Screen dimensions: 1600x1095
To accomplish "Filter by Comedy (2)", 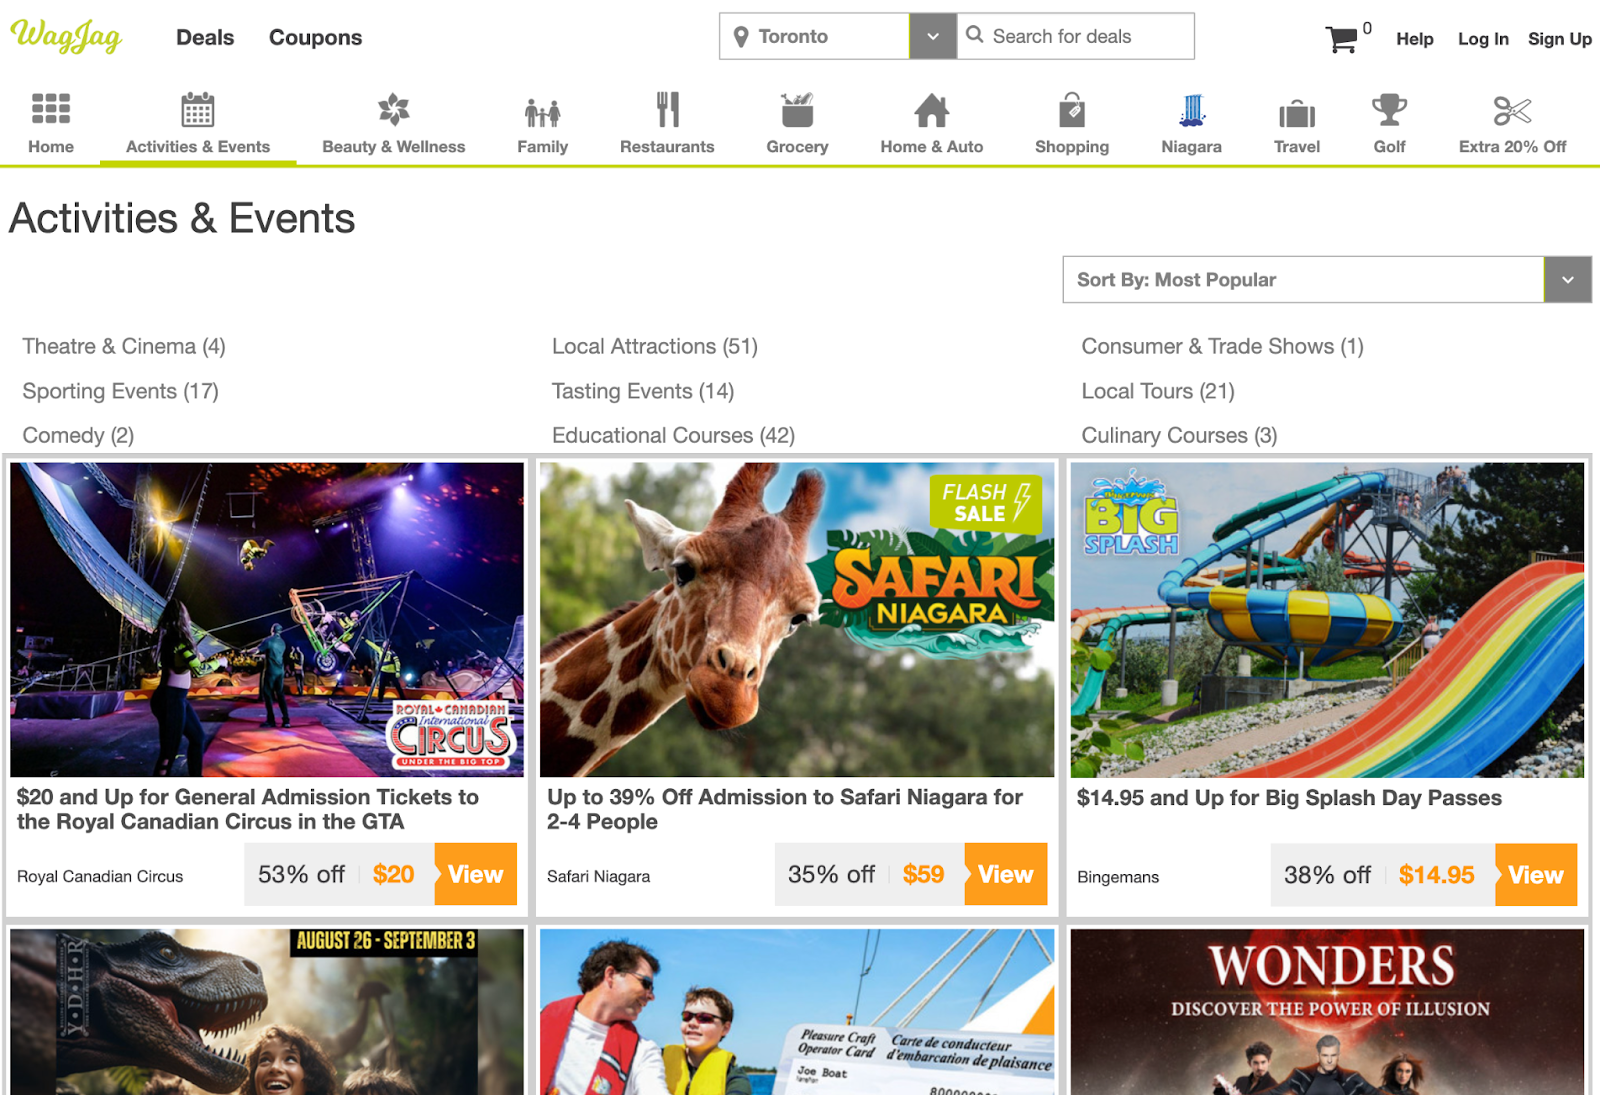I will 78,435.
